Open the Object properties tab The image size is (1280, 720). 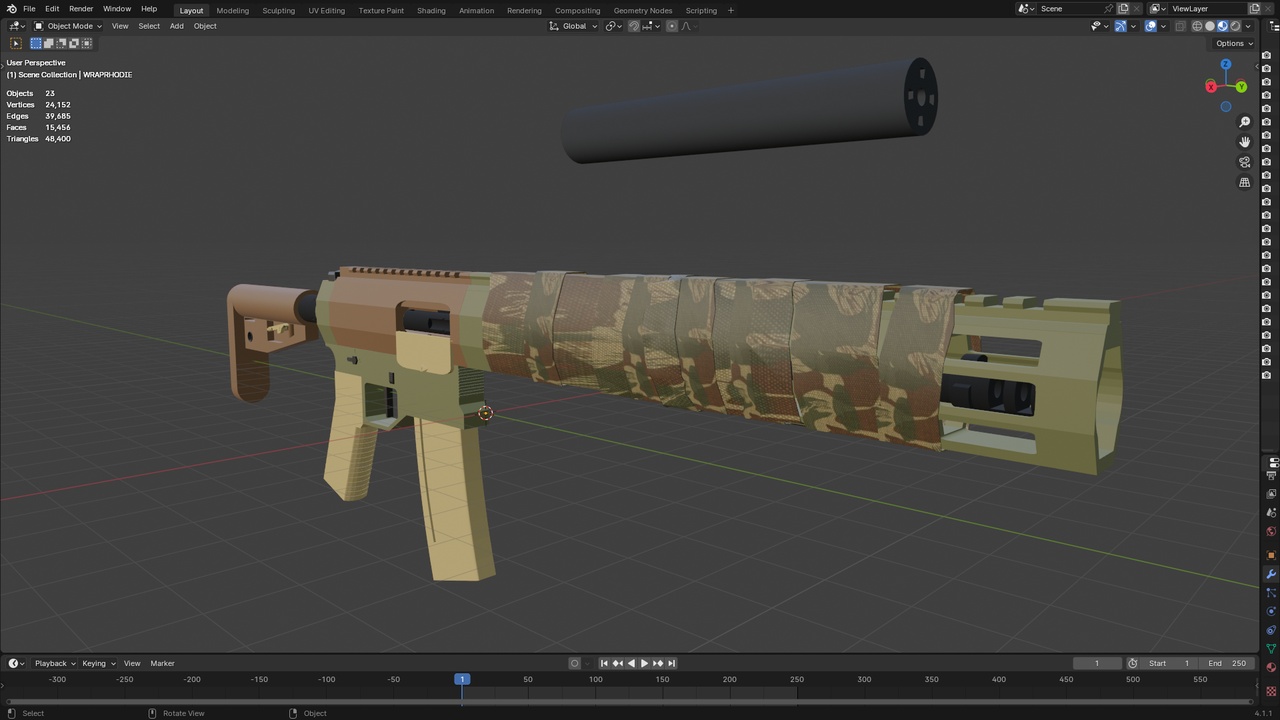[x=1272, y=555]
